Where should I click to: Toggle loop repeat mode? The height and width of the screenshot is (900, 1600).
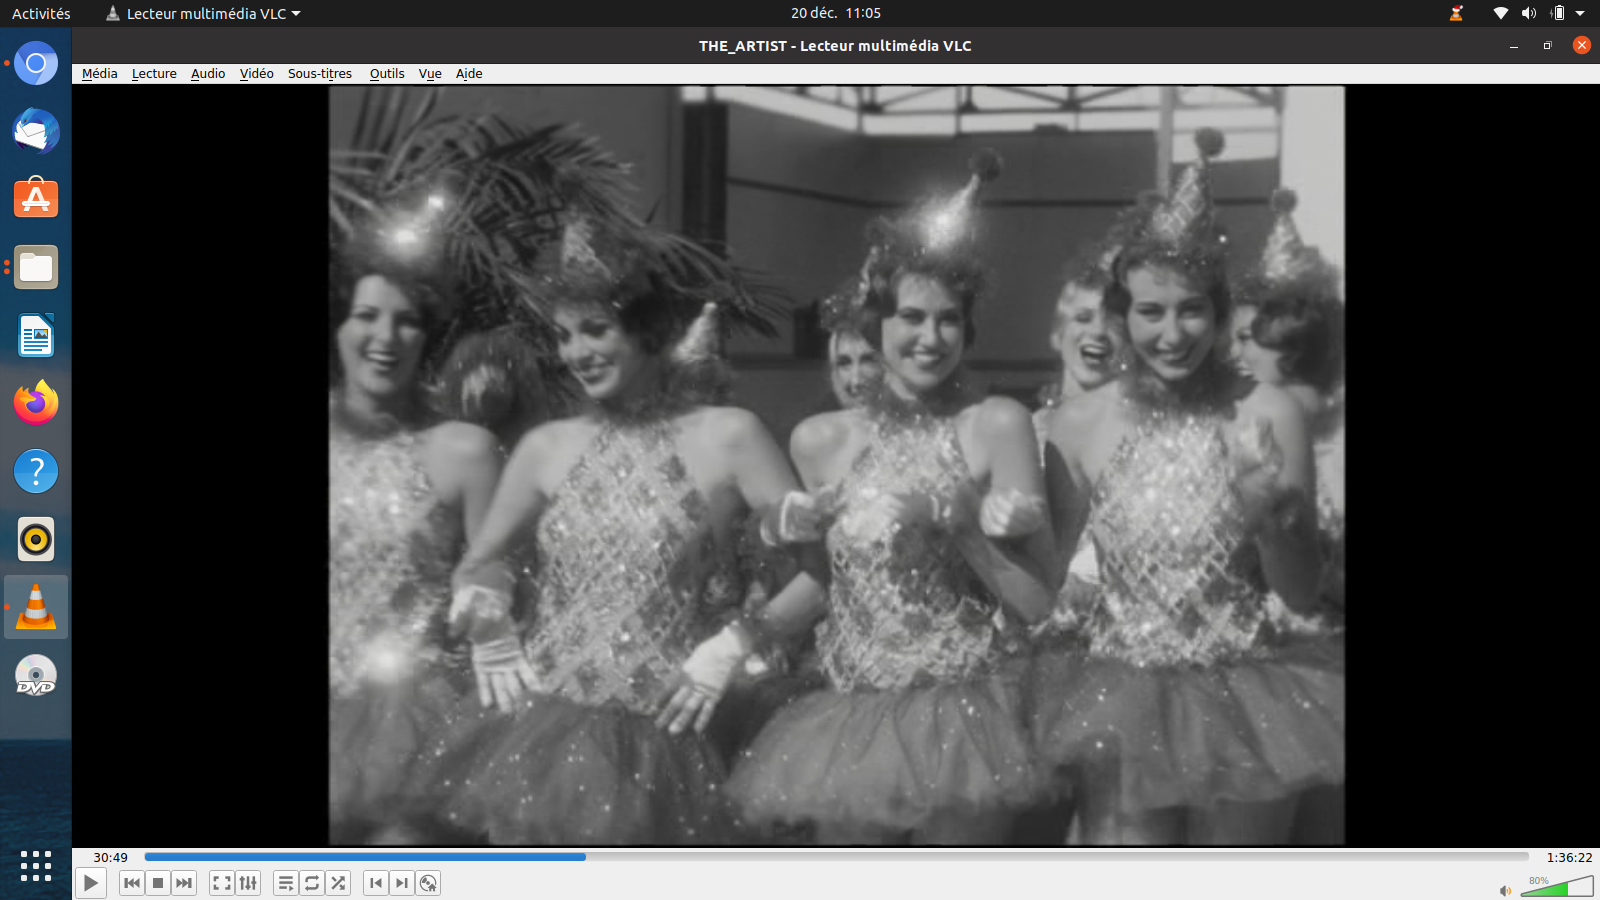click(x=312, y=883)
